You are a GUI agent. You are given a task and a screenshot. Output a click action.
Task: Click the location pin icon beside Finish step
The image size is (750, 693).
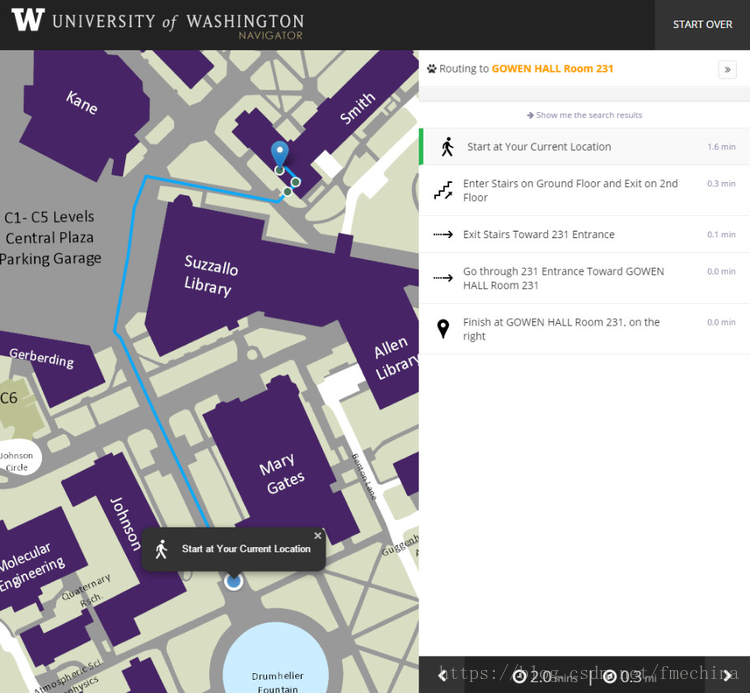click(x=443, y=329)
